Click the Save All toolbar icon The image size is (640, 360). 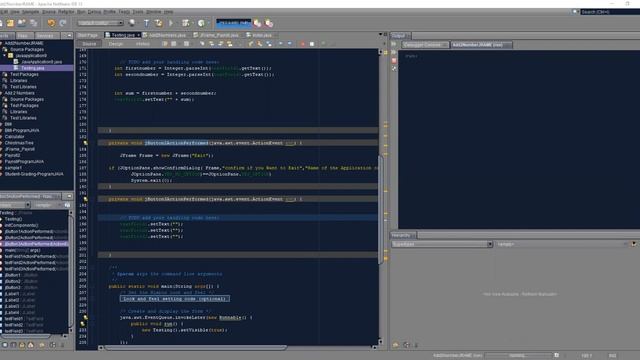pos(34,23)
